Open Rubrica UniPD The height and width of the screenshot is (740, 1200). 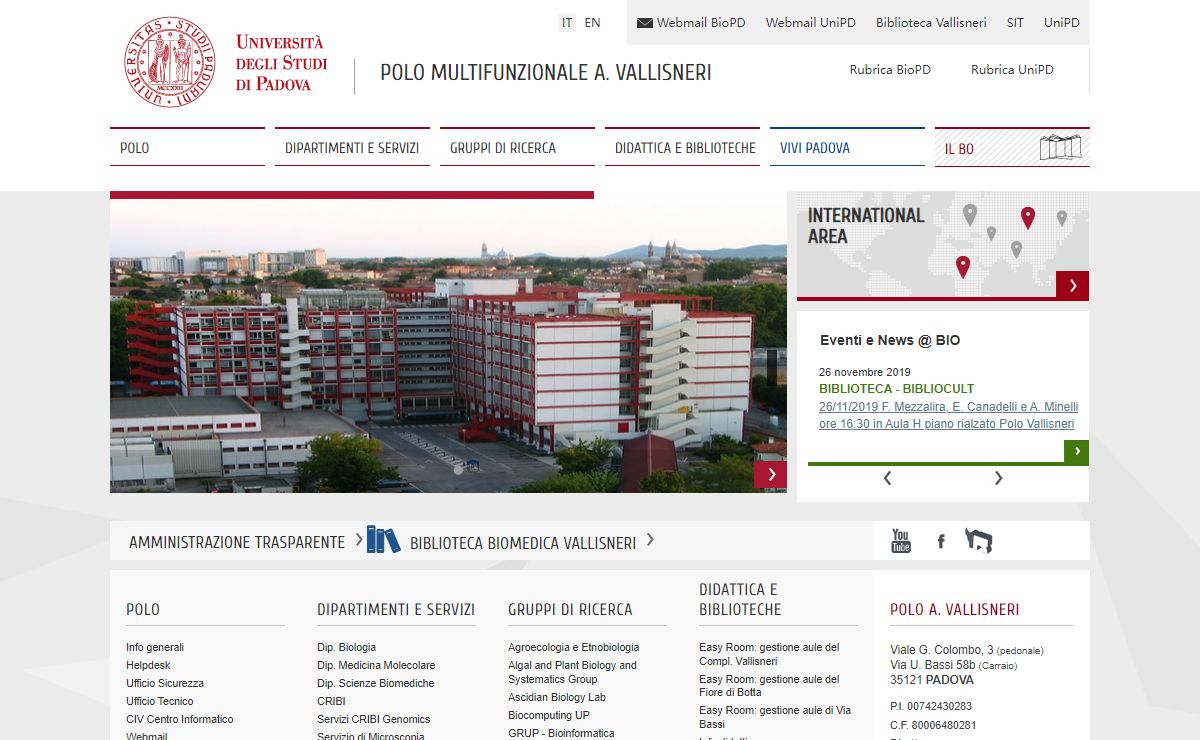pos(1012,70)
